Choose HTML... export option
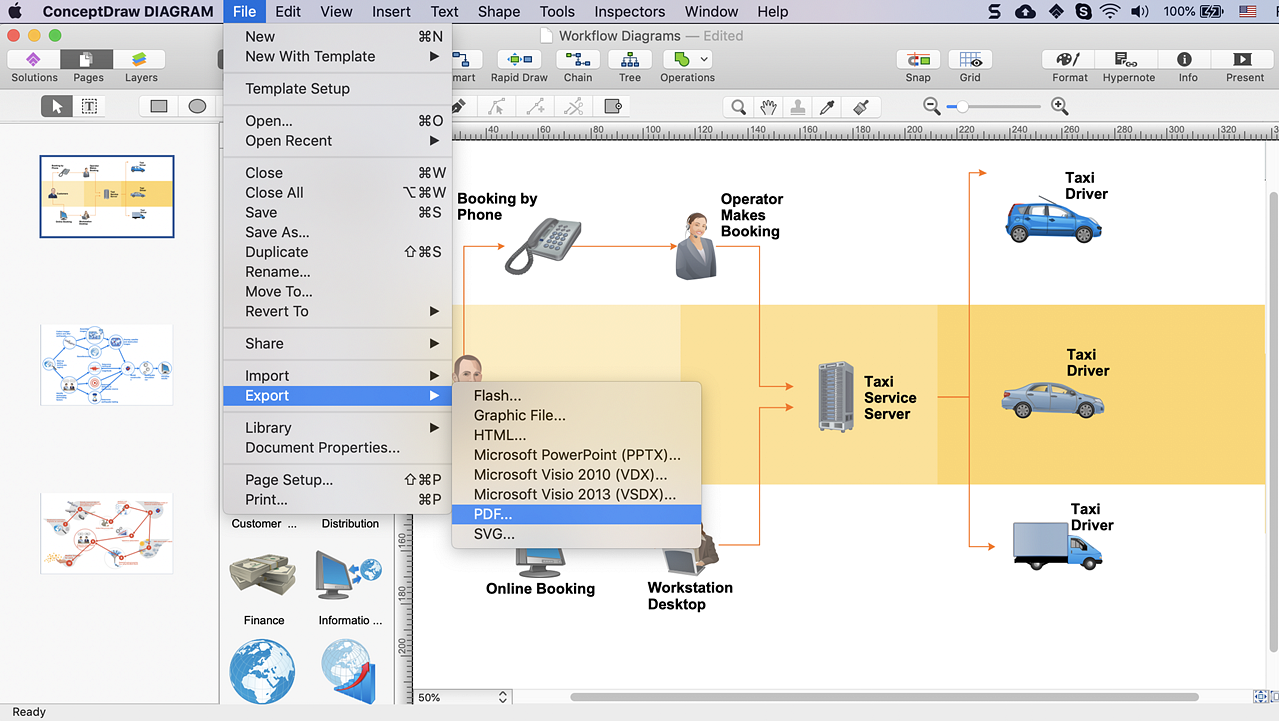This screenshot has width=1280, height=721. pos(577,435)
